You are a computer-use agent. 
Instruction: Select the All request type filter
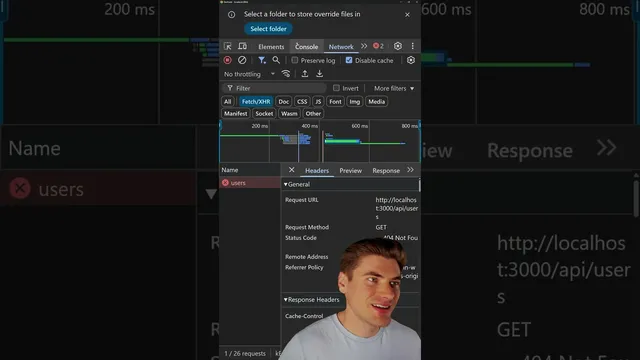pyautogui.click(x=227, y=102)
